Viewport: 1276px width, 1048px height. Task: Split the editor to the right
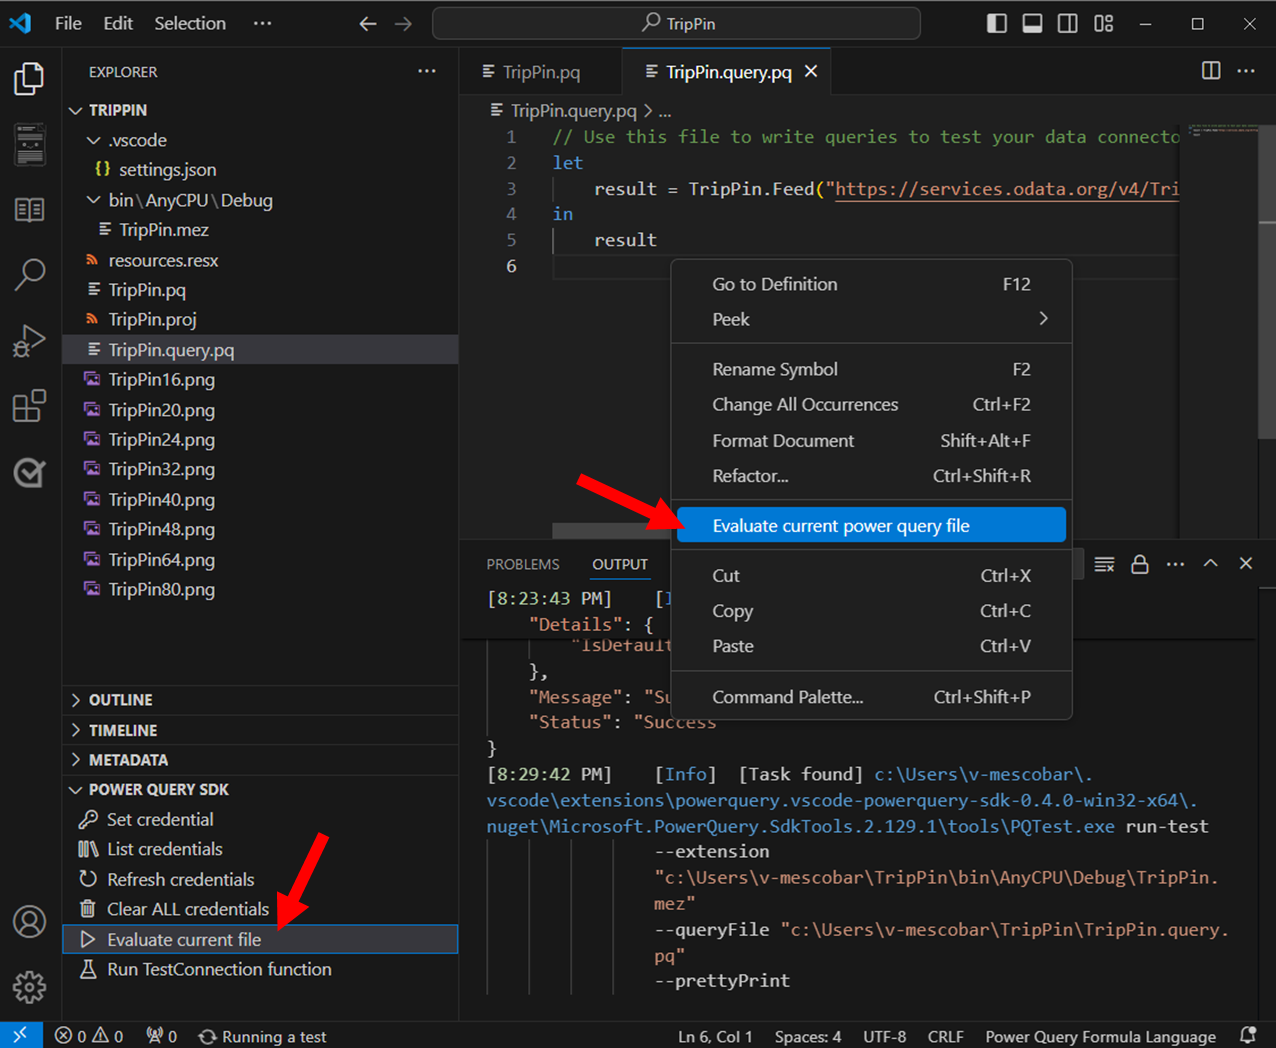(x=1210, y=71)
